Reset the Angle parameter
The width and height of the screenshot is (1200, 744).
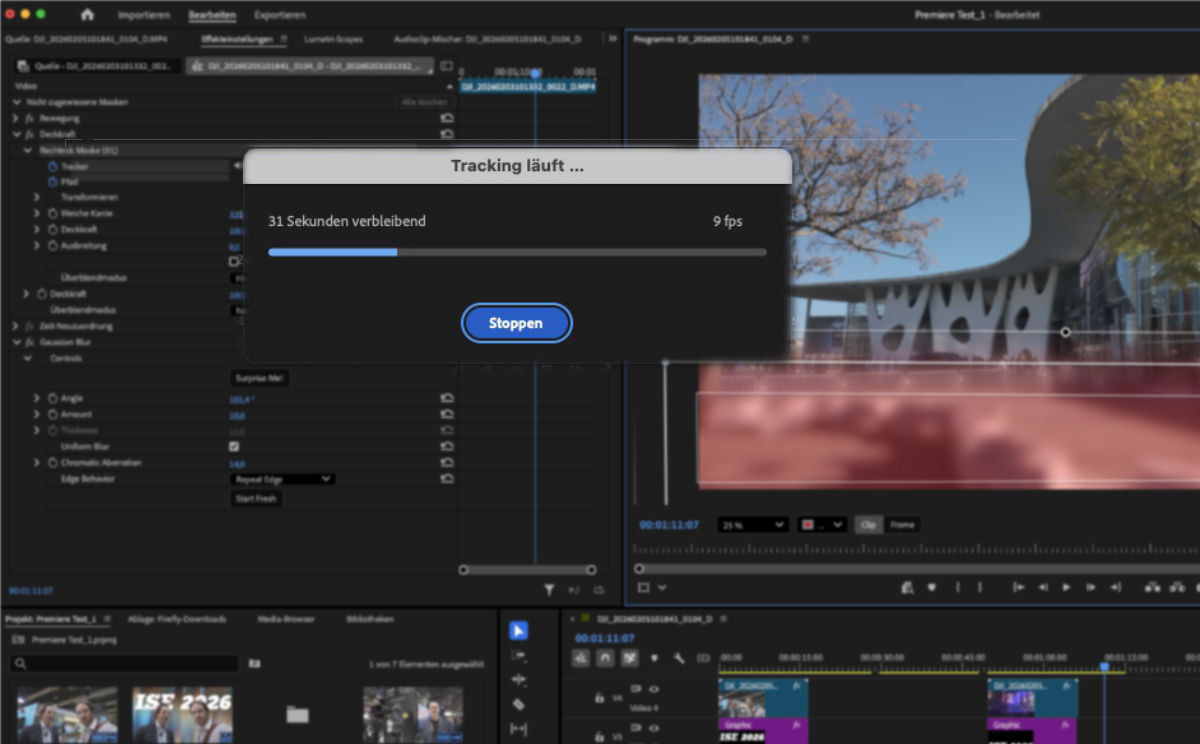447,398
